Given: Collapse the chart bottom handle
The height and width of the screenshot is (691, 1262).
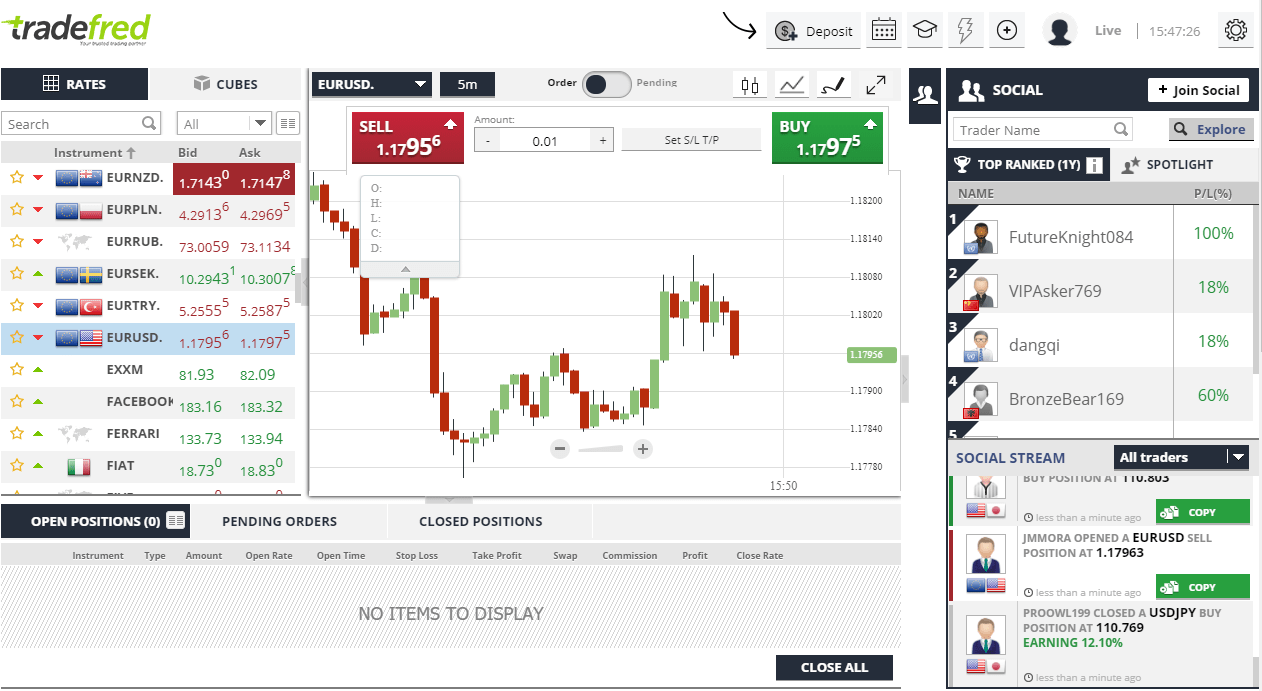Looking at the screenshot, I should [x=448, y=498].
